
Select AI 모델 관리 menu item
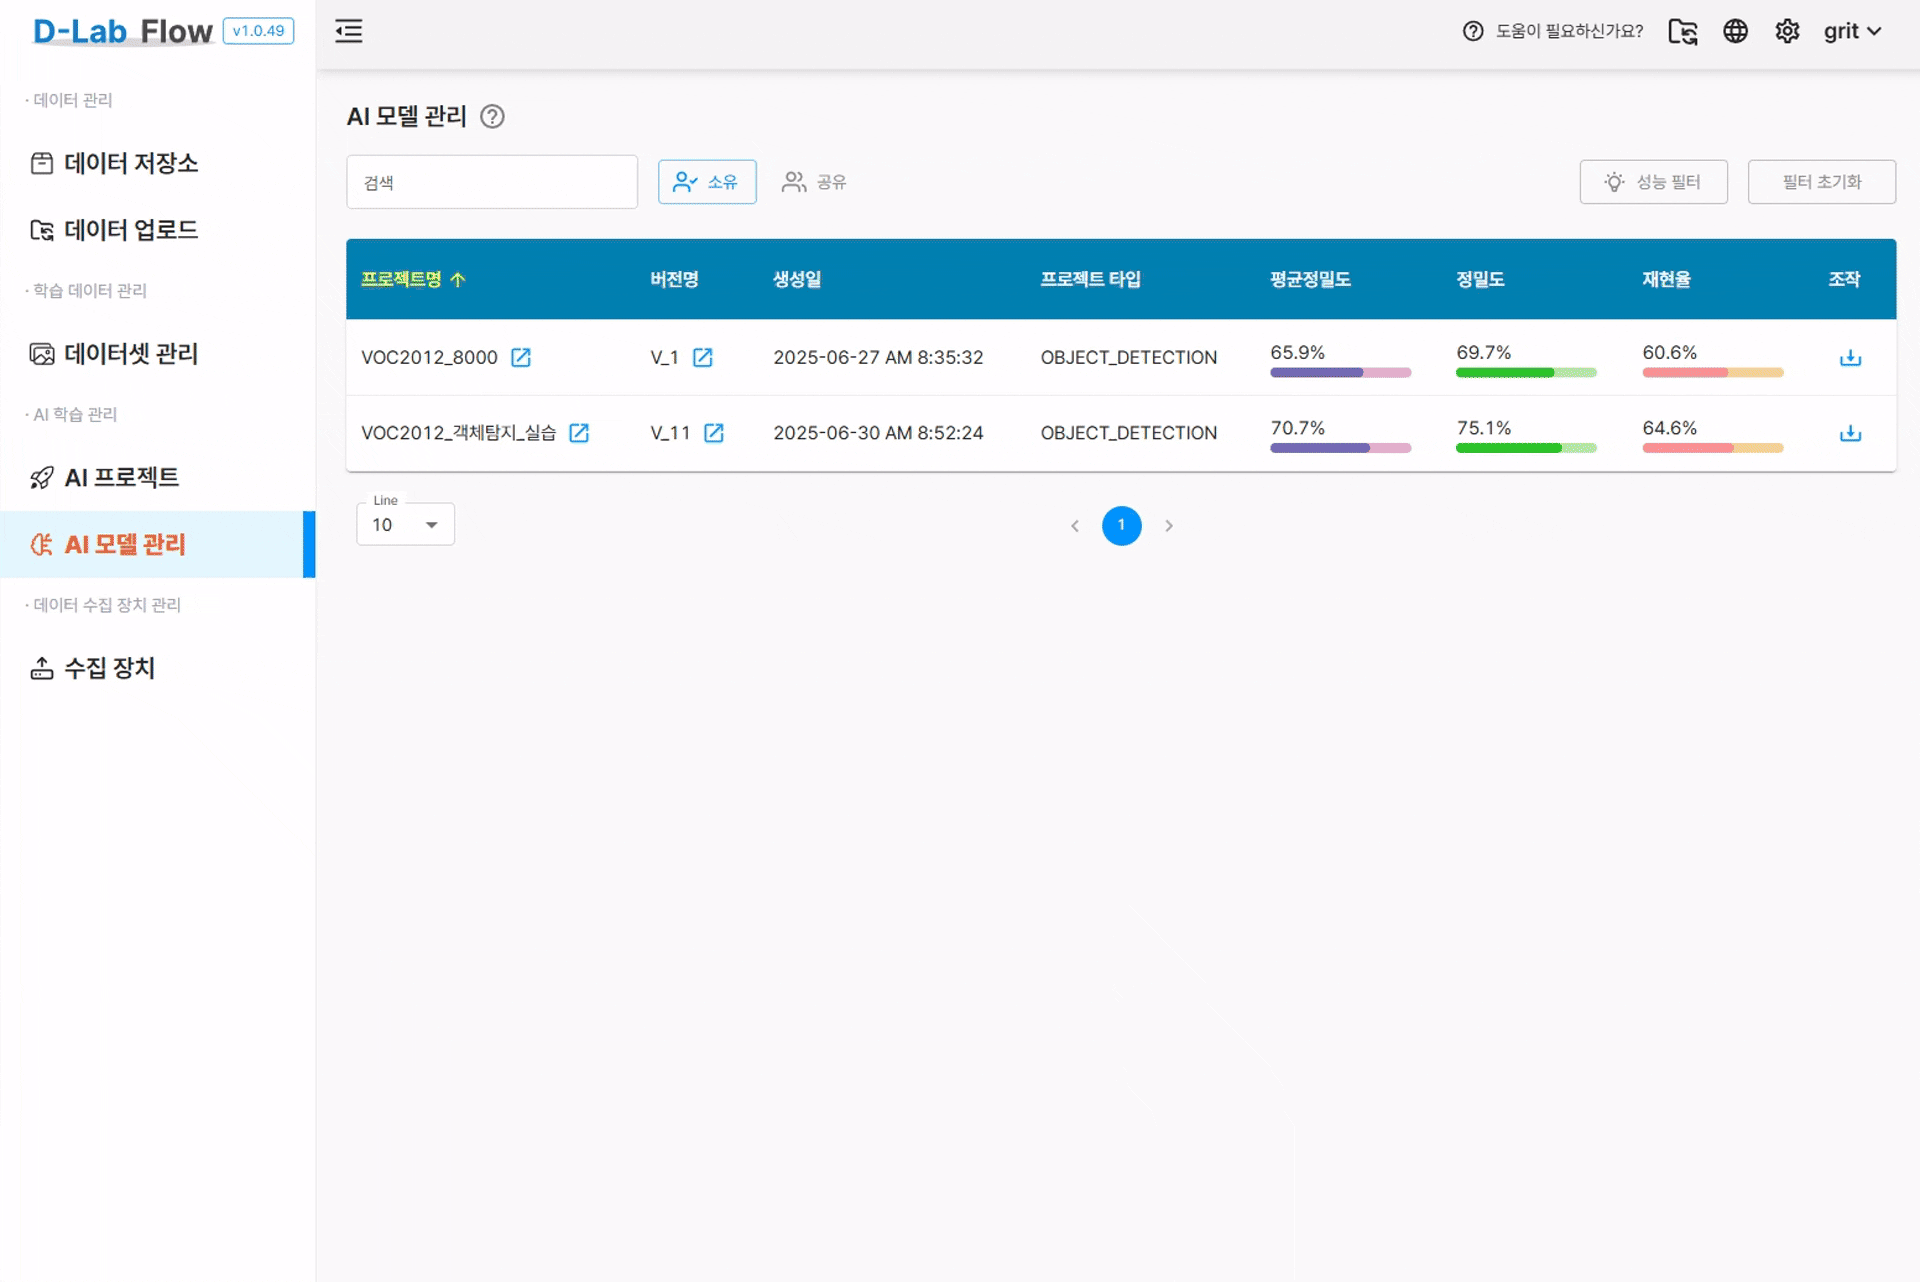[158, 544]
